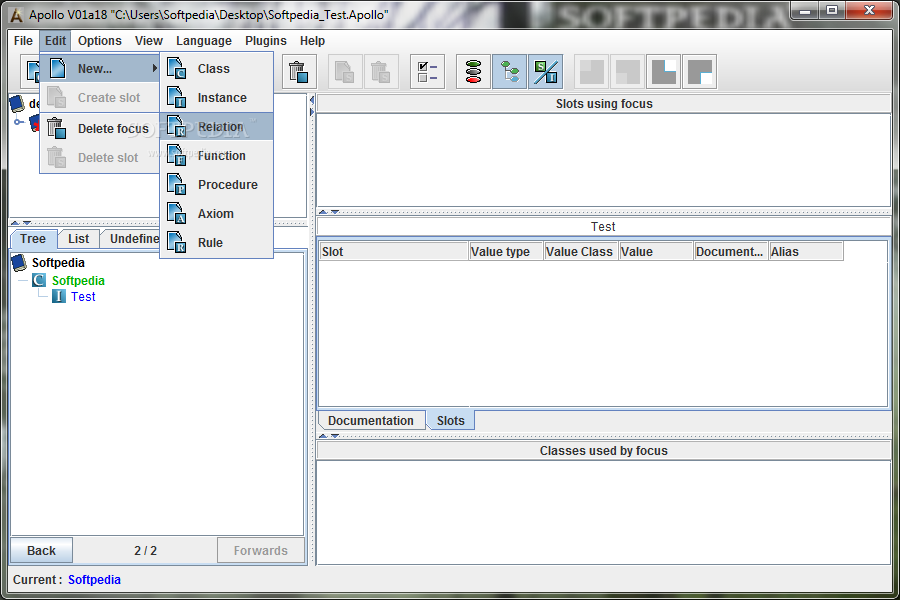Screen dimensions: 900x600
Task: Click the I instance icon next to Test
Action: click(x=59, y=296)
